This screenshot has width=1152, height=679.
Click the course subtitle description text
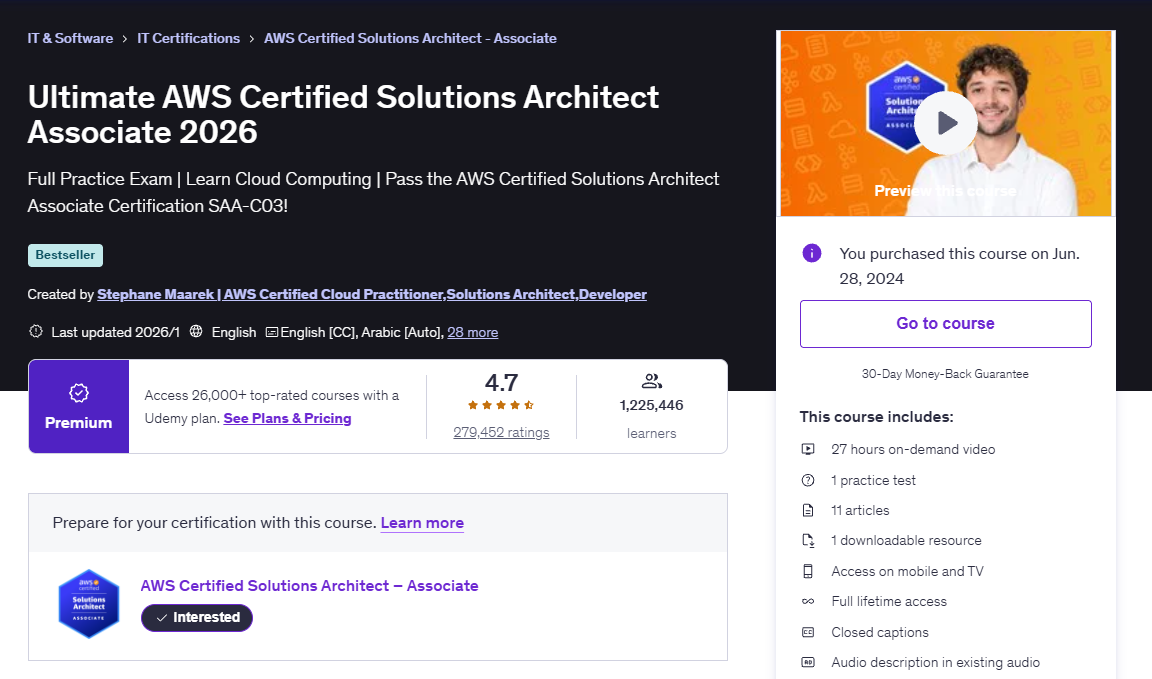[x=373, y=193]
